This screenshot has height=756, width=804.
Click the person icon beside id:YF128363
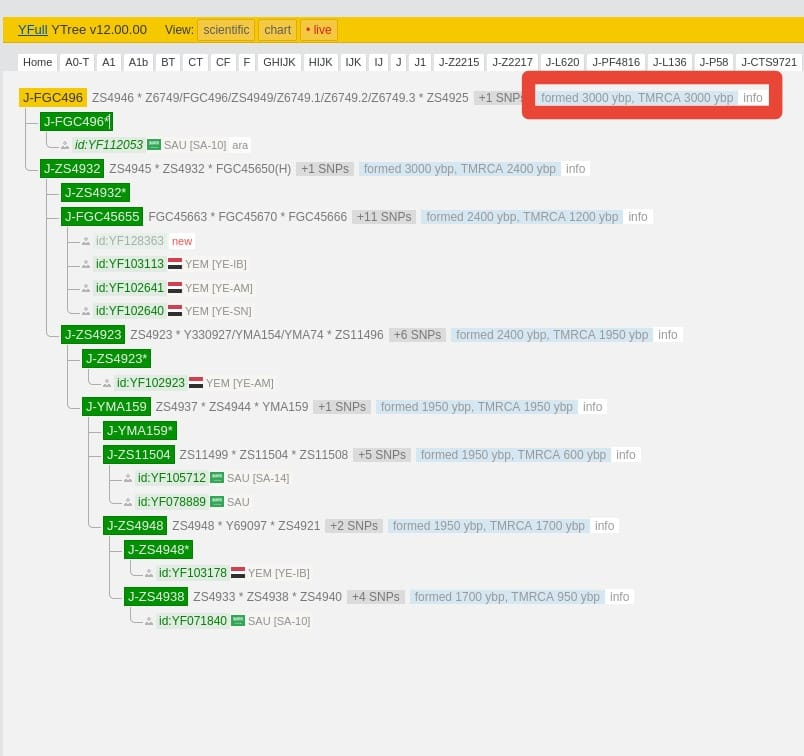coord(86,241)
